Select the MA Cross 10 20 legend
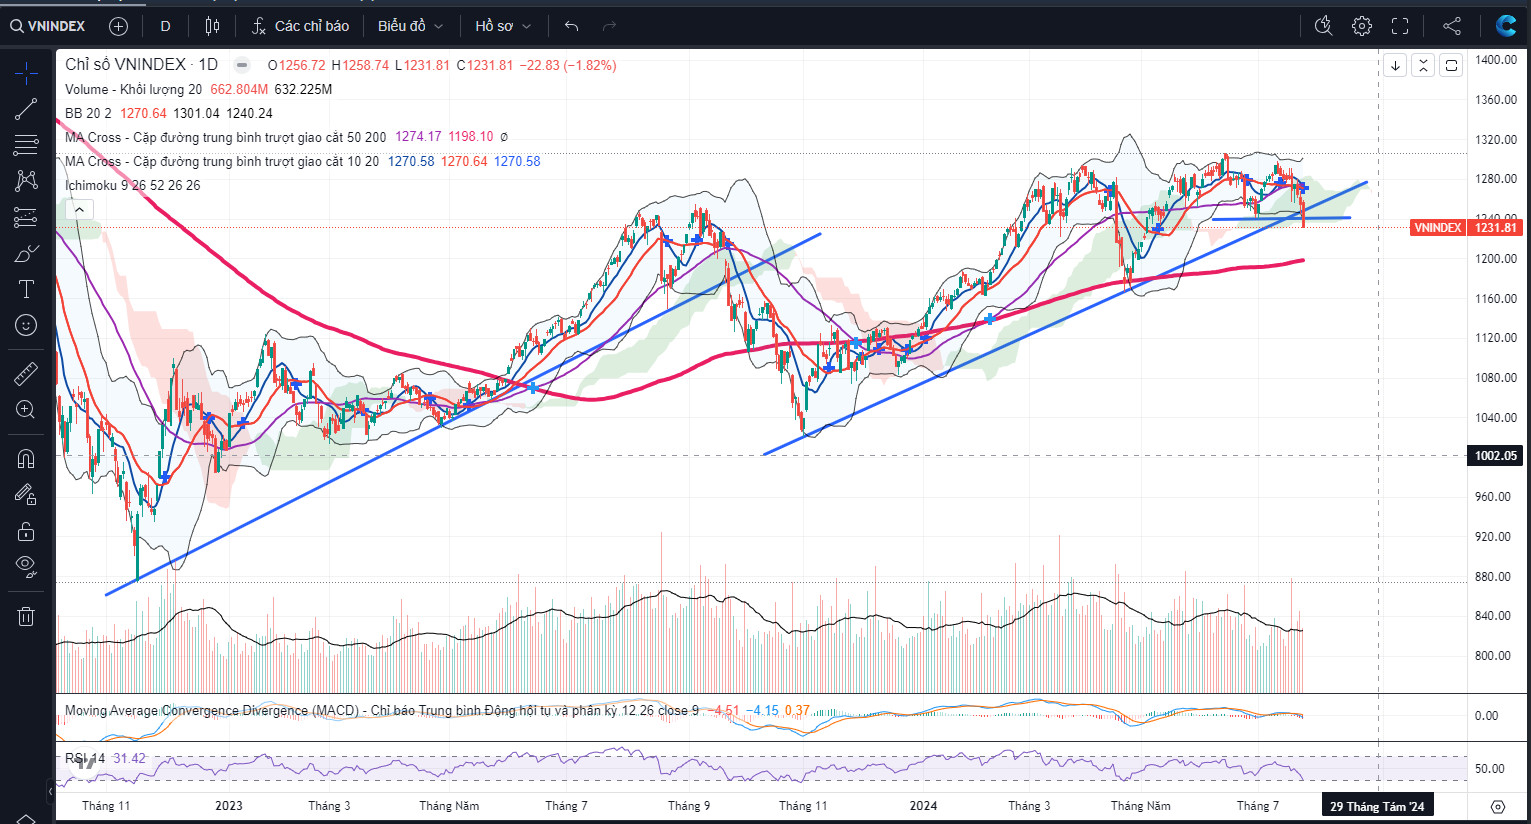 222,161
